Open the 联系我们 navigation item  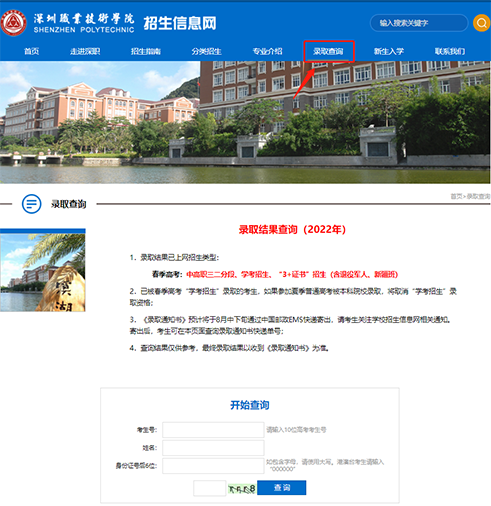click(450, 51)
